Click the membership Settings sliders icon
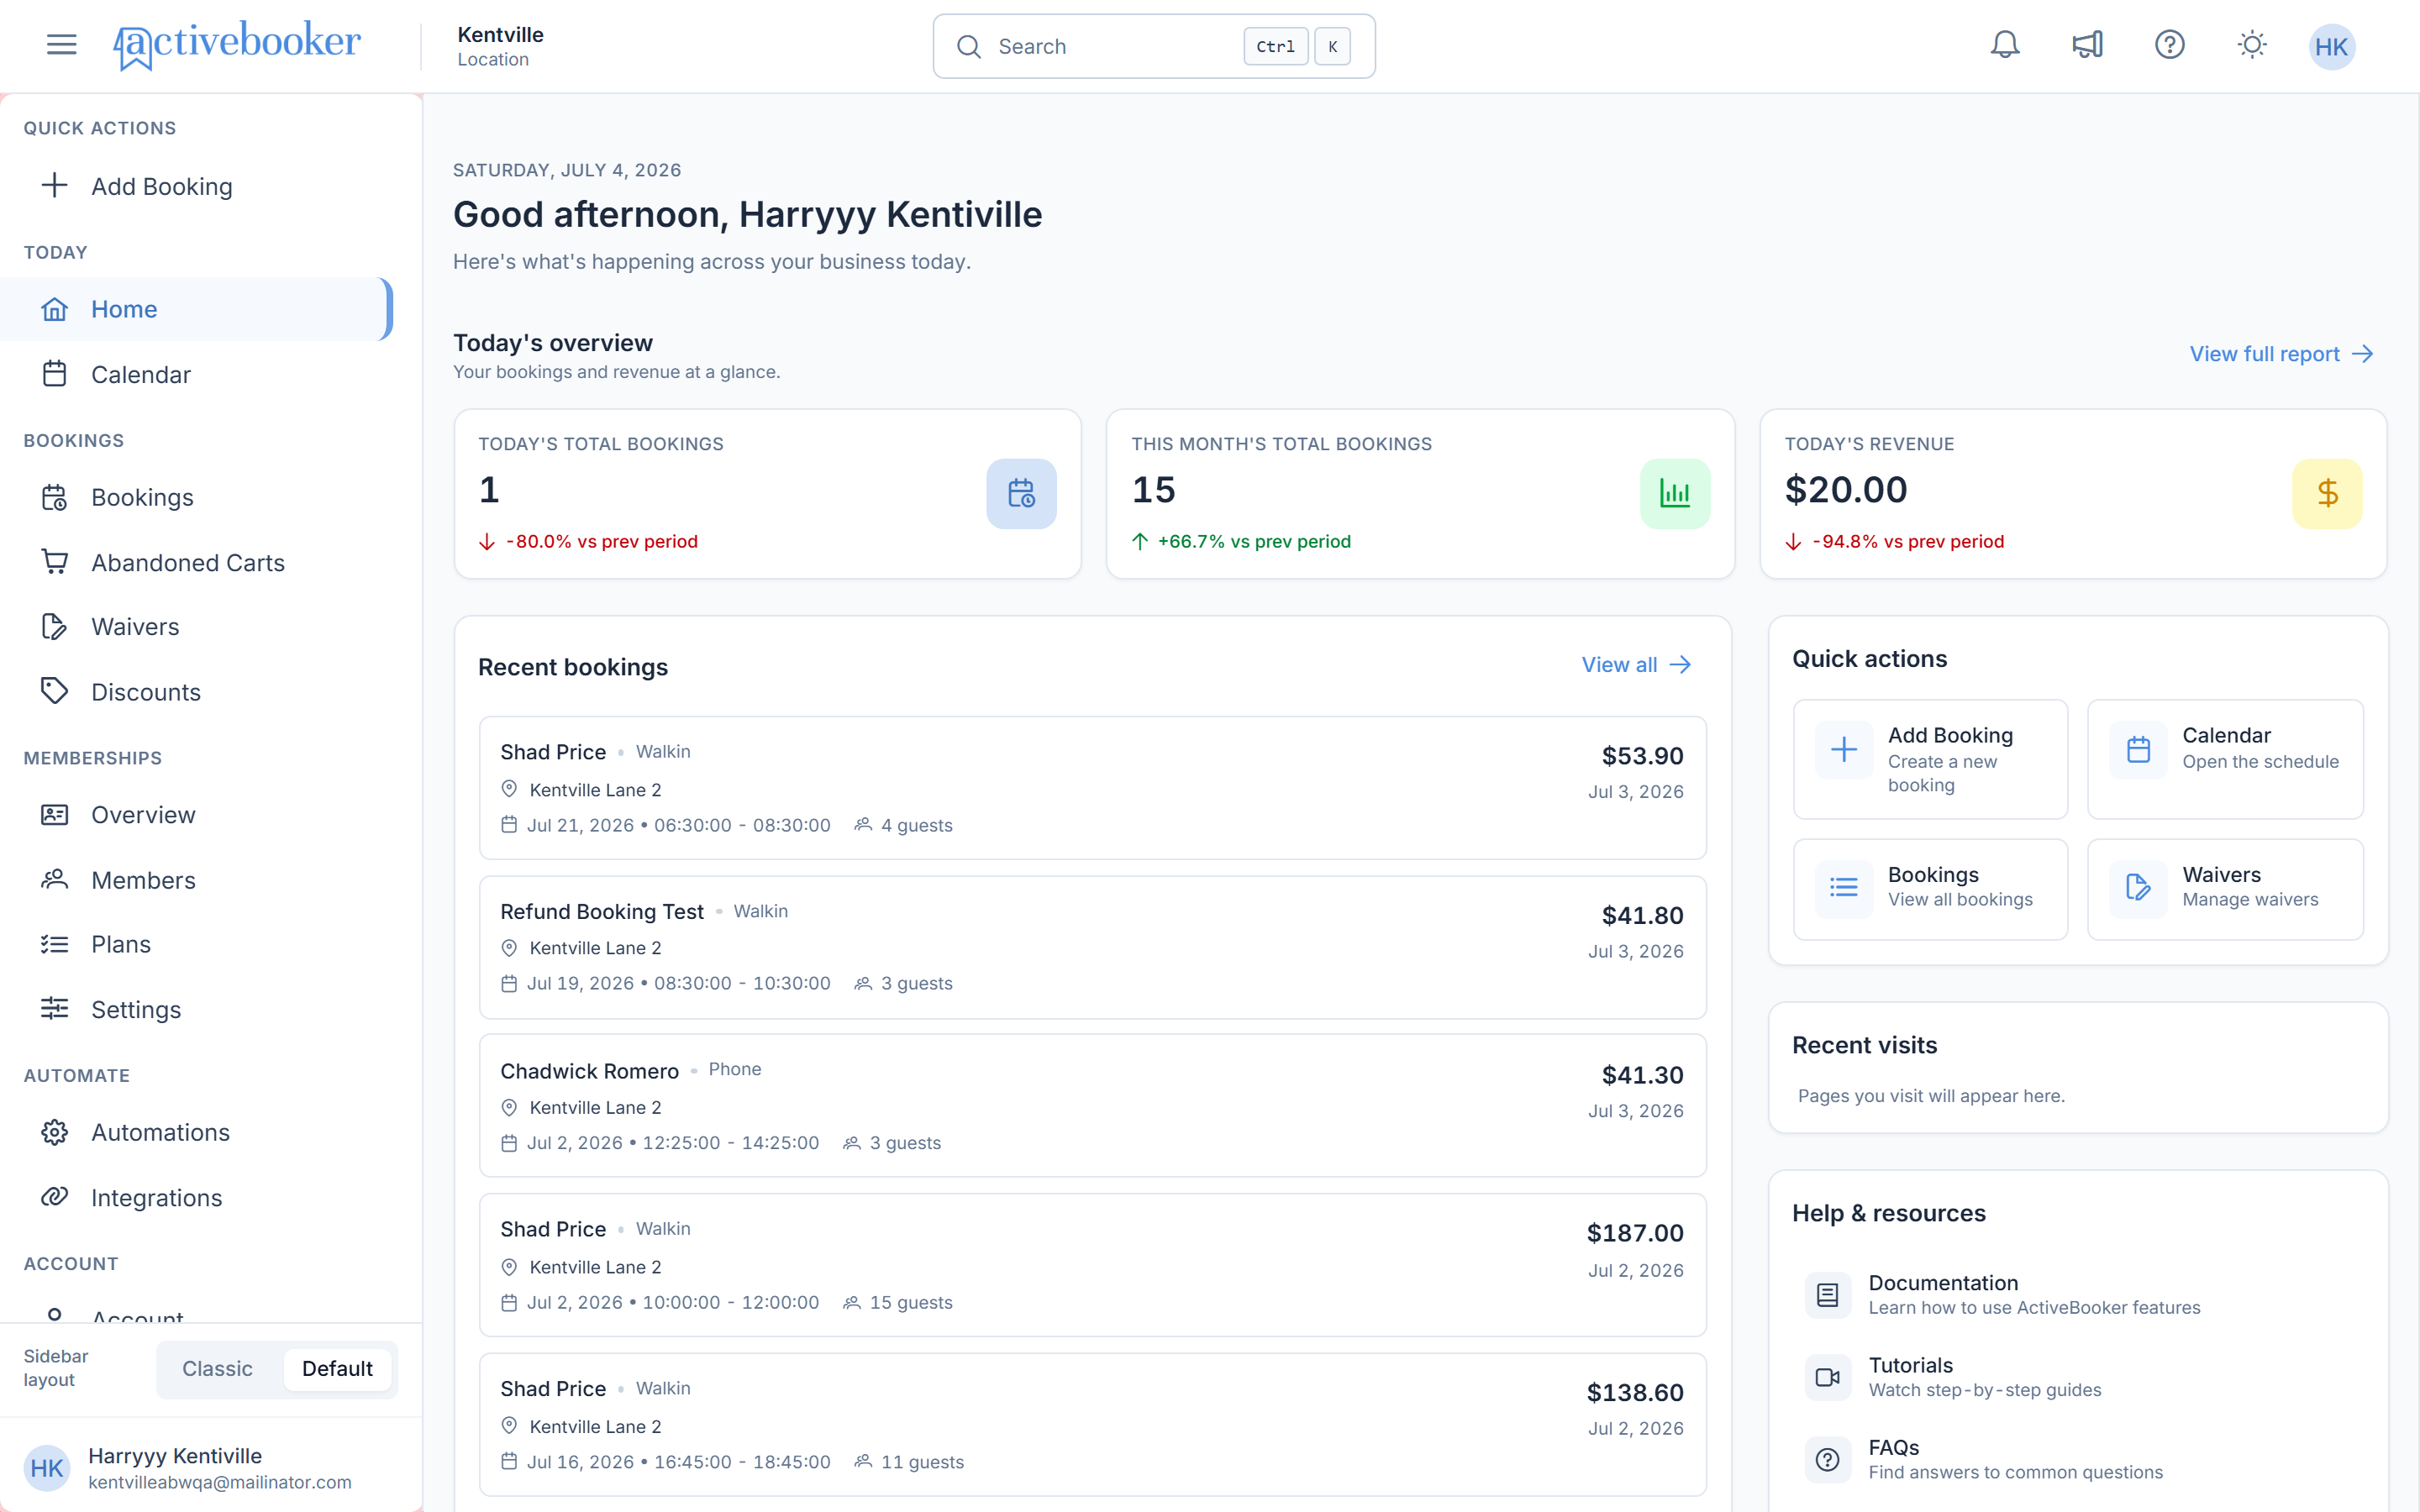Screen dimensions: 2420x1512 (x=55, y=1009)
